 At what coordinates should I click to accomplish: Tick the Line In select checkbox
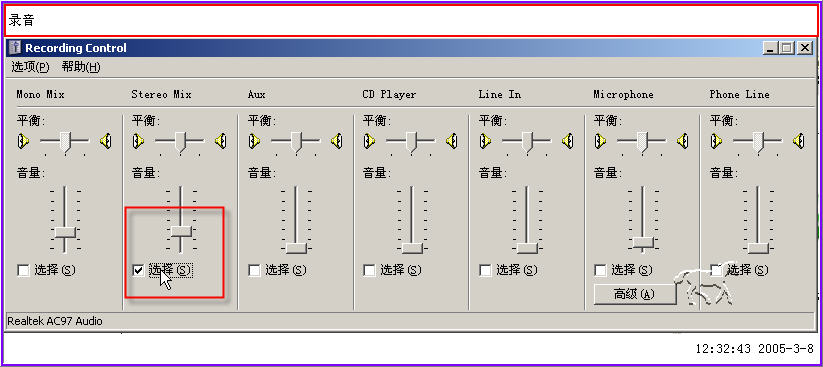(485, 270)
